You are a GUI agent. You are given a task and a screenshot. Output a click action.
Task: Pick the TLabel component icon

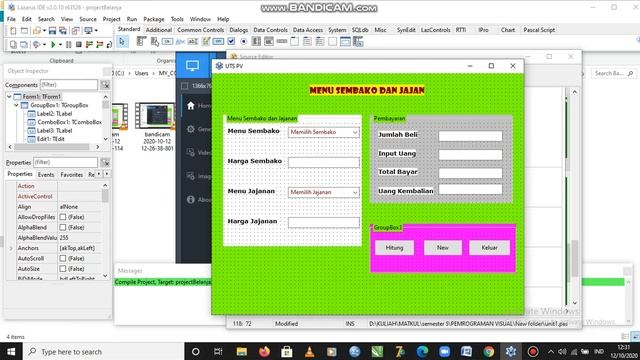pyautogui.click(x=180, y=41)
